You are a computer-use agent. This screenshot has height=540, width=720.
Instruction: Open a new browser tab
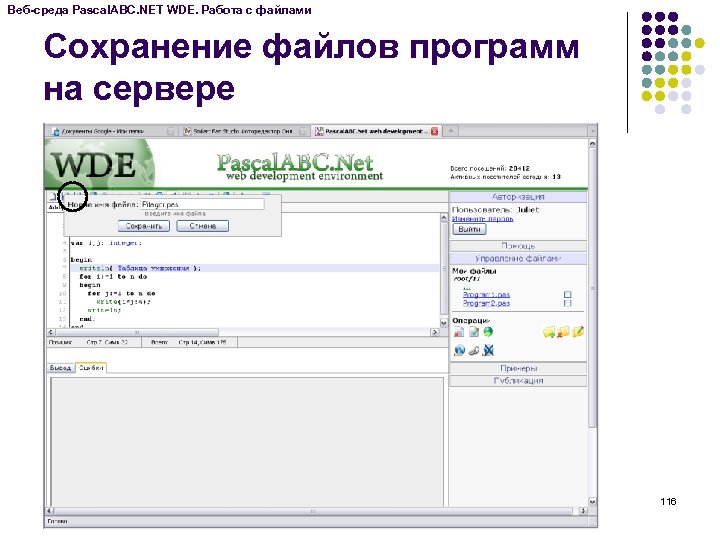451,131
